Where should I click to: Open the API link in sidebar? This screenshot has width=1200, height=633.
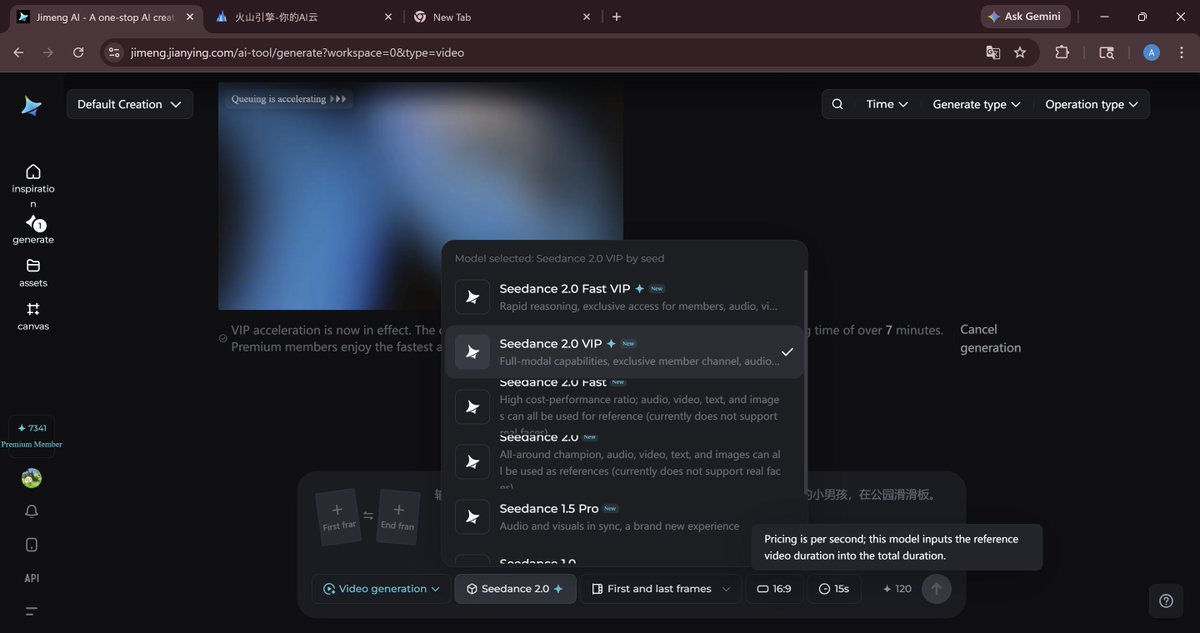32,578
